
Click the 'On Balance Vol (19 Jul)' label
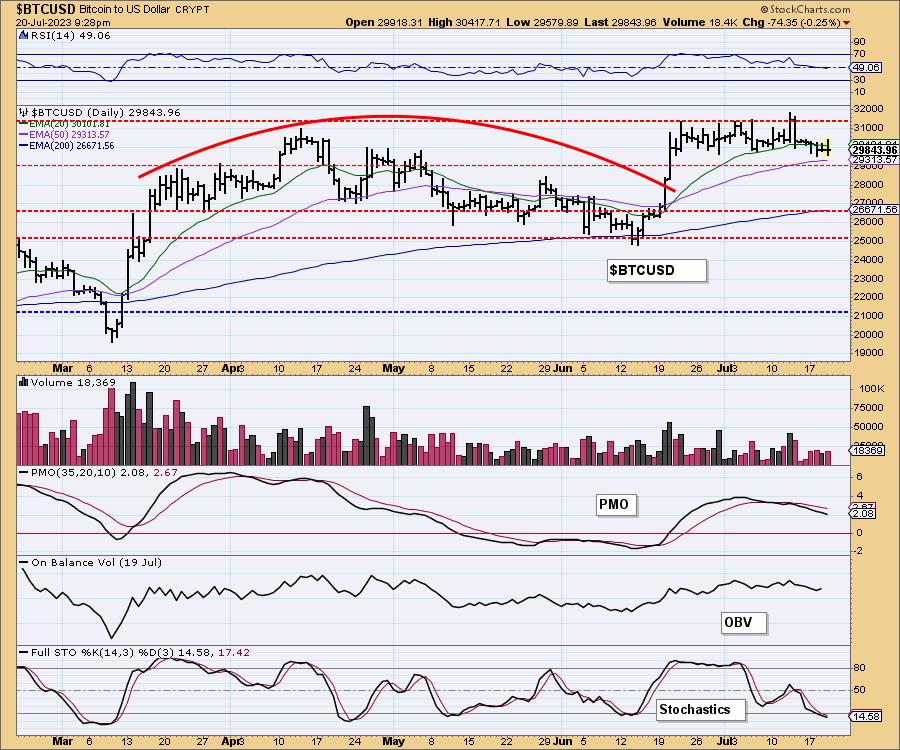pos(96,562)
